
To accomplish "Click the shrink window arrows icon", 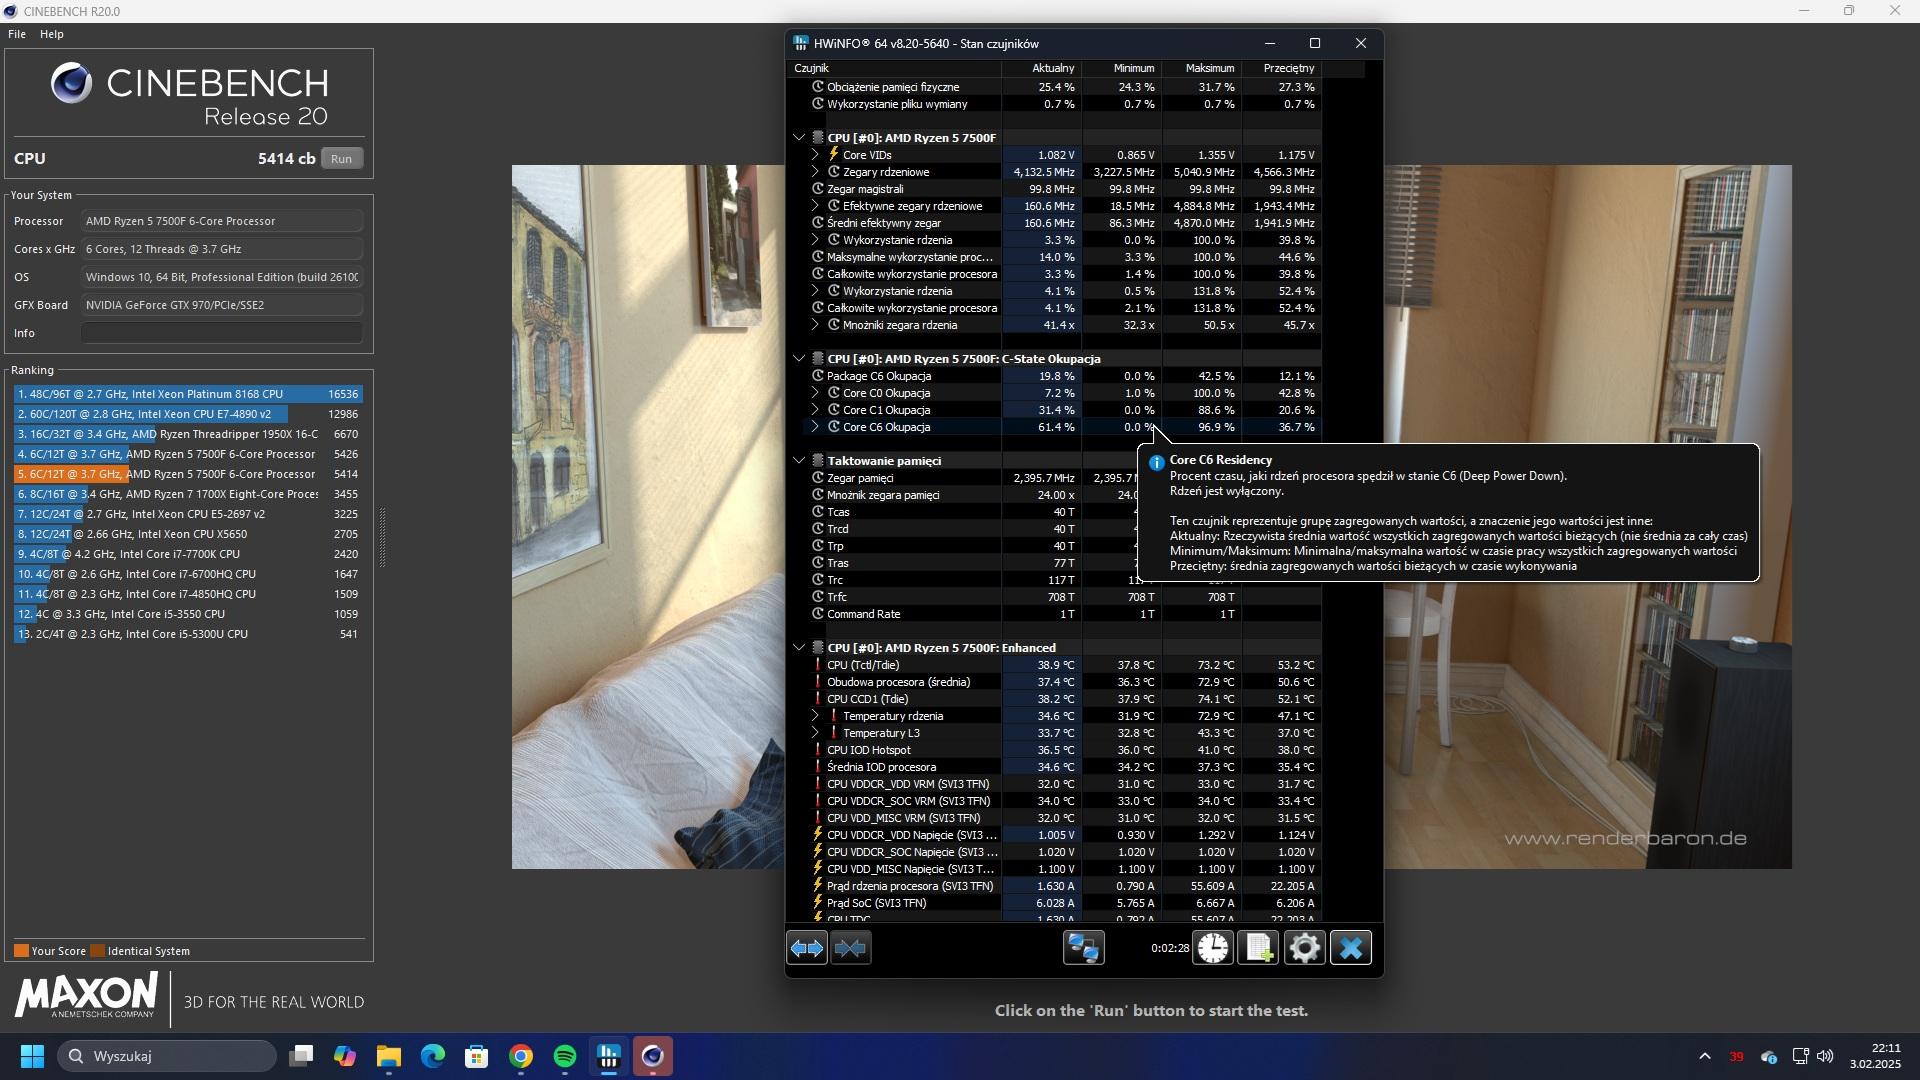I will click(851, 948).
